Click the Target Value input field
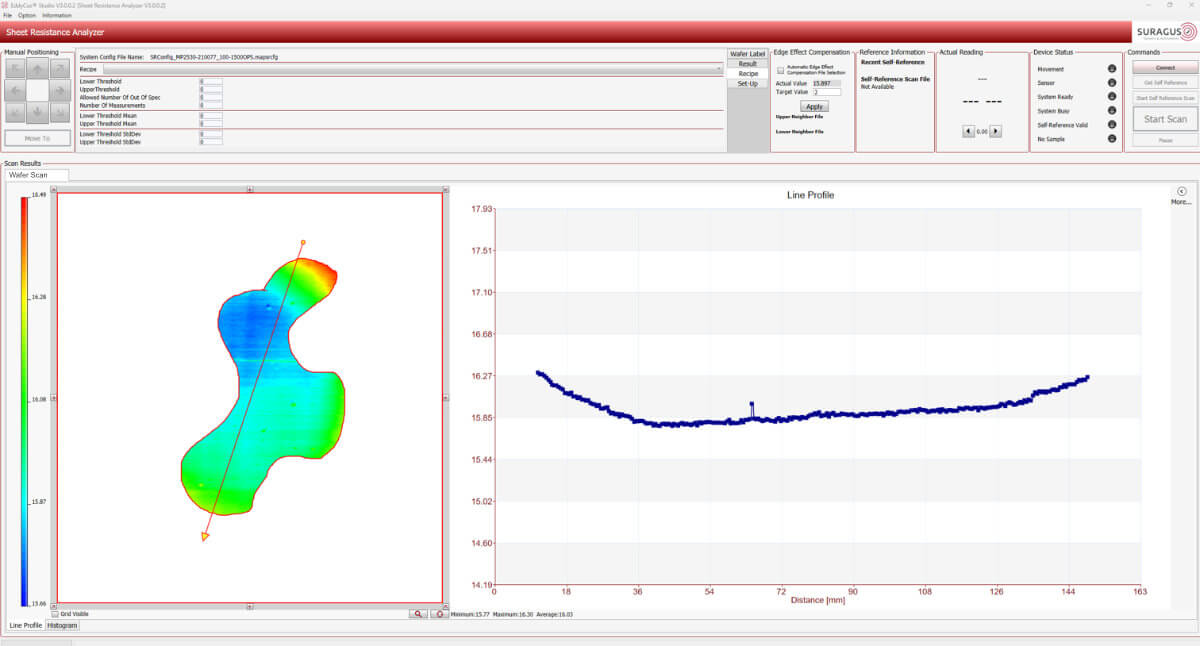The height and width of the screenshot is (646, 1200). 826,92
